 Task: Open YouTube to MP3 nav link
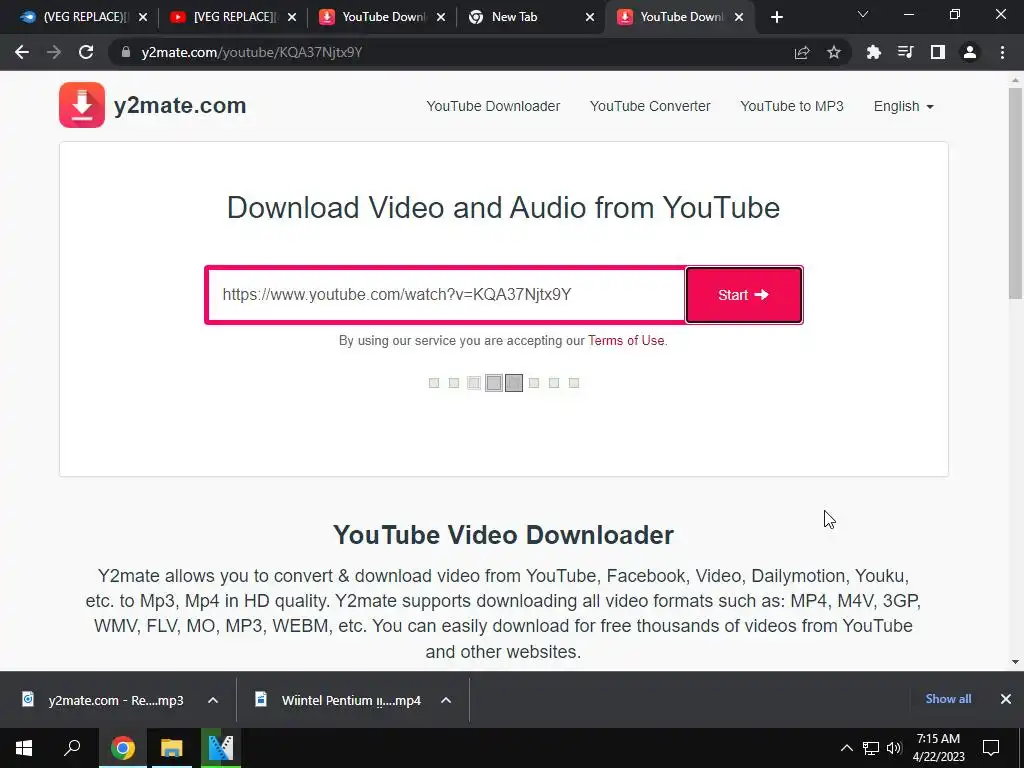[x=792, y=106]
